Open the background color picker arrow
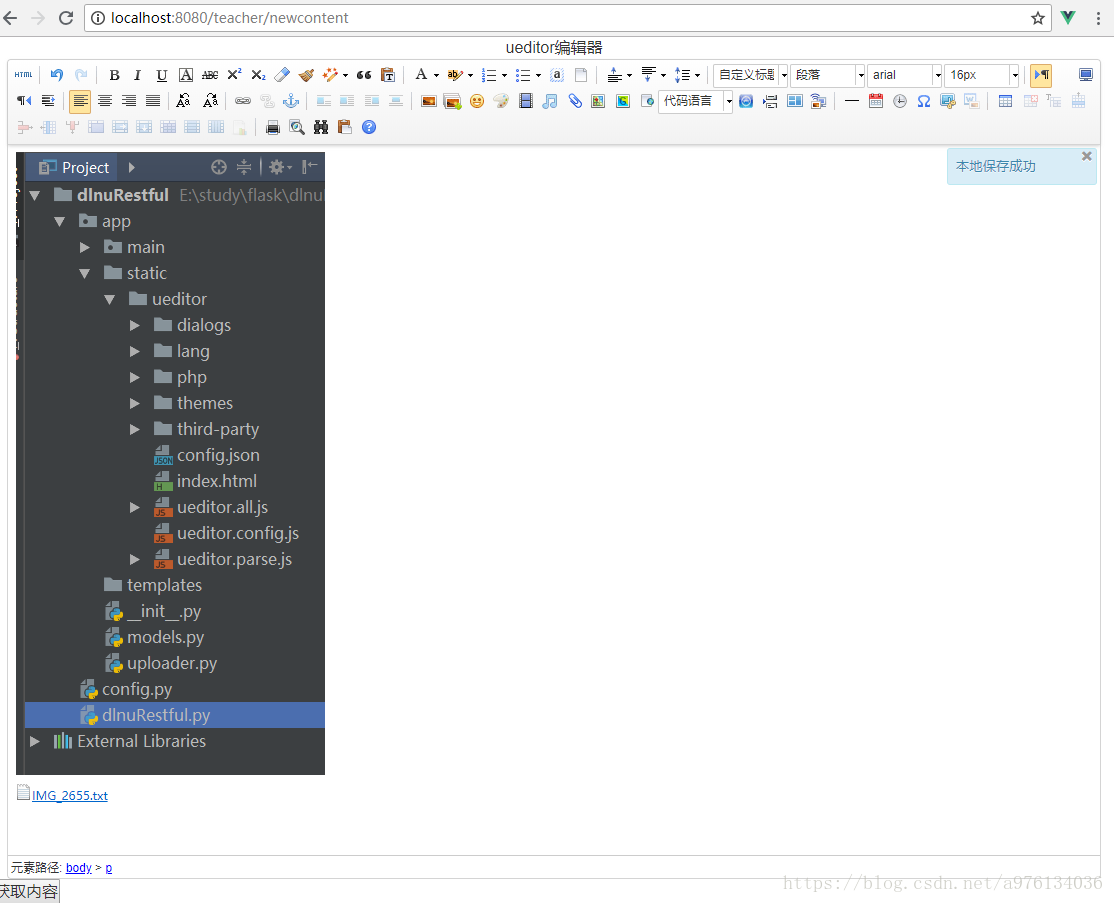Image resolution: width=1114 pixels, height=903 pixels. coord(470,75)
